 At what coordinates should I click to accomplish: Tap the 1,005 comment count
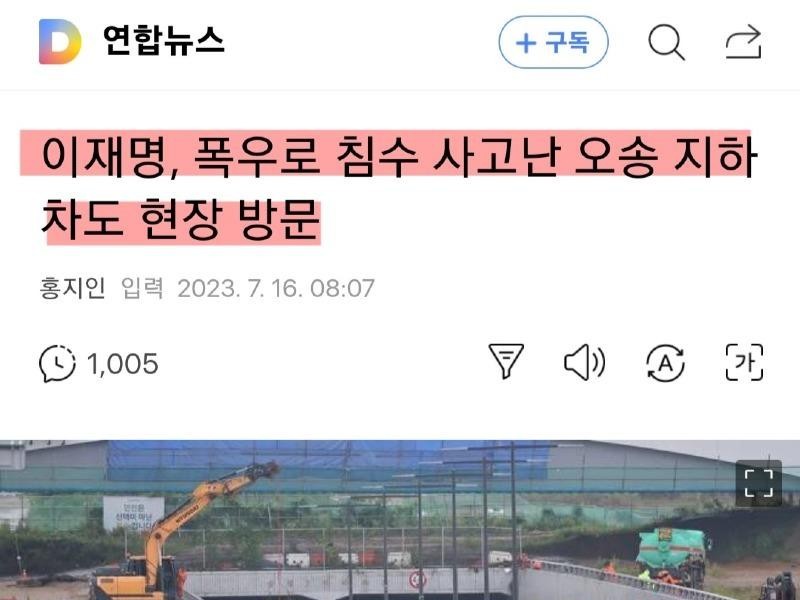point(122,364)
